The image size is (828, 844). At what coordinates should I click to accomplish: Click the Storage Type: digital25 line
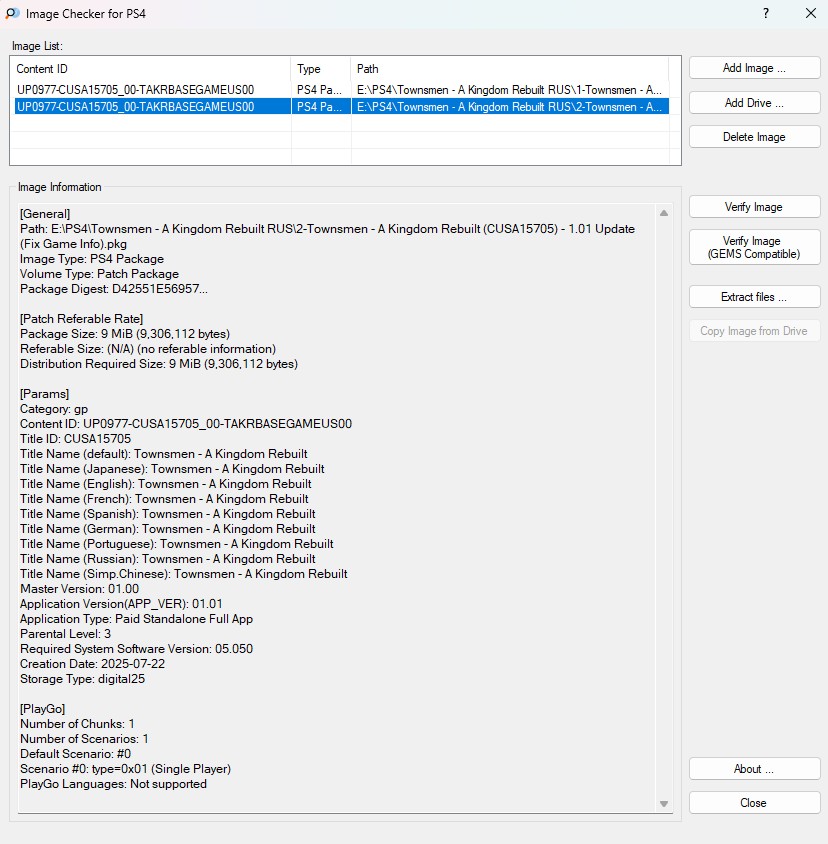(82, 679)
